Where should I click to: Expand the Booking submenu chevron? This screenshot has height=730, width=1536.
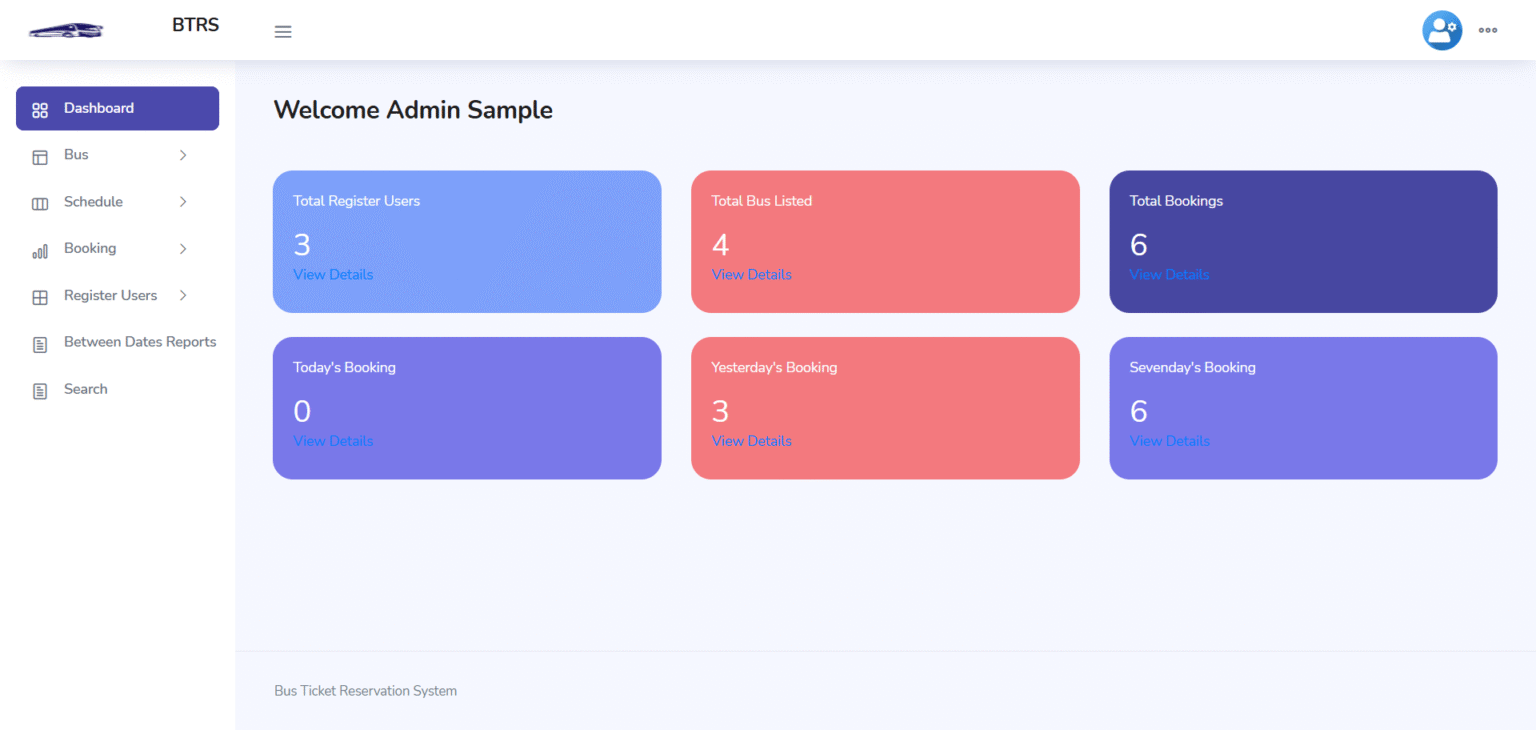point(182,248)
